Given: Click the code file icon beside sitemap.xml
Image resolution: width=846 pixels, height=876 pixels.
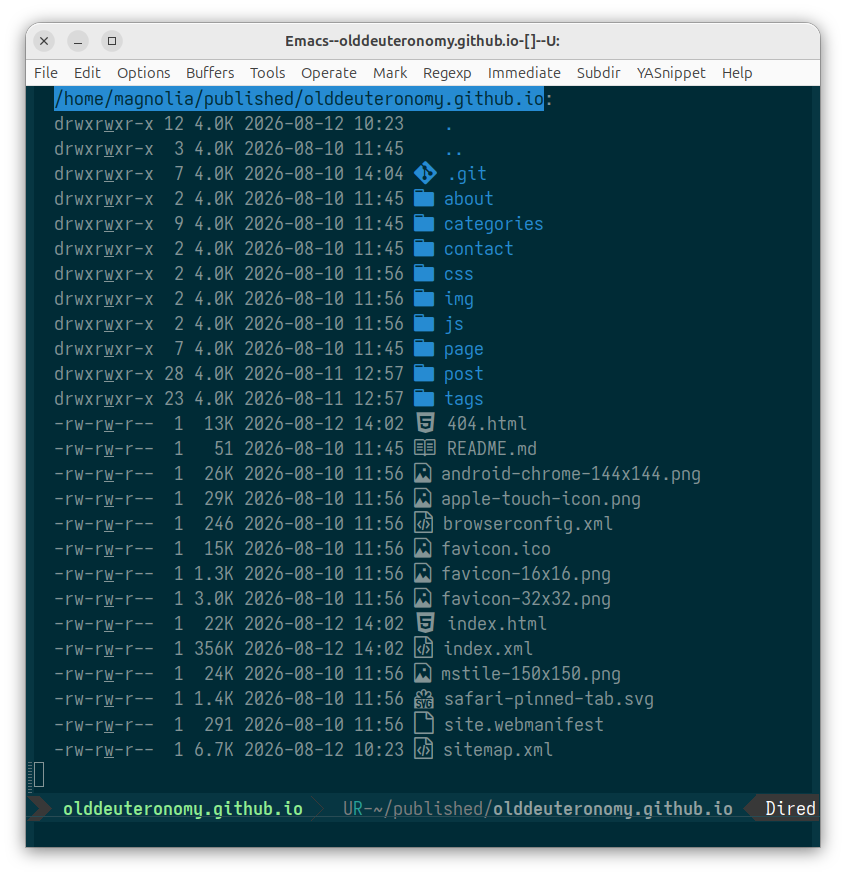Looking at the screenshot, I should pos(424,749).
